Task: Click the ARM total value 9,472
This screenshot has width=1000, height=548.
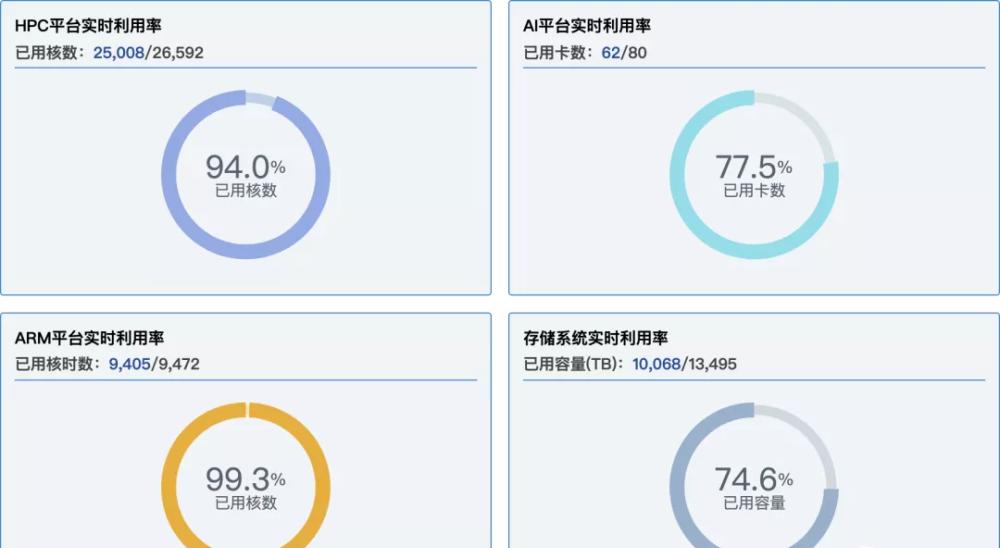Action: pos(179,364)
